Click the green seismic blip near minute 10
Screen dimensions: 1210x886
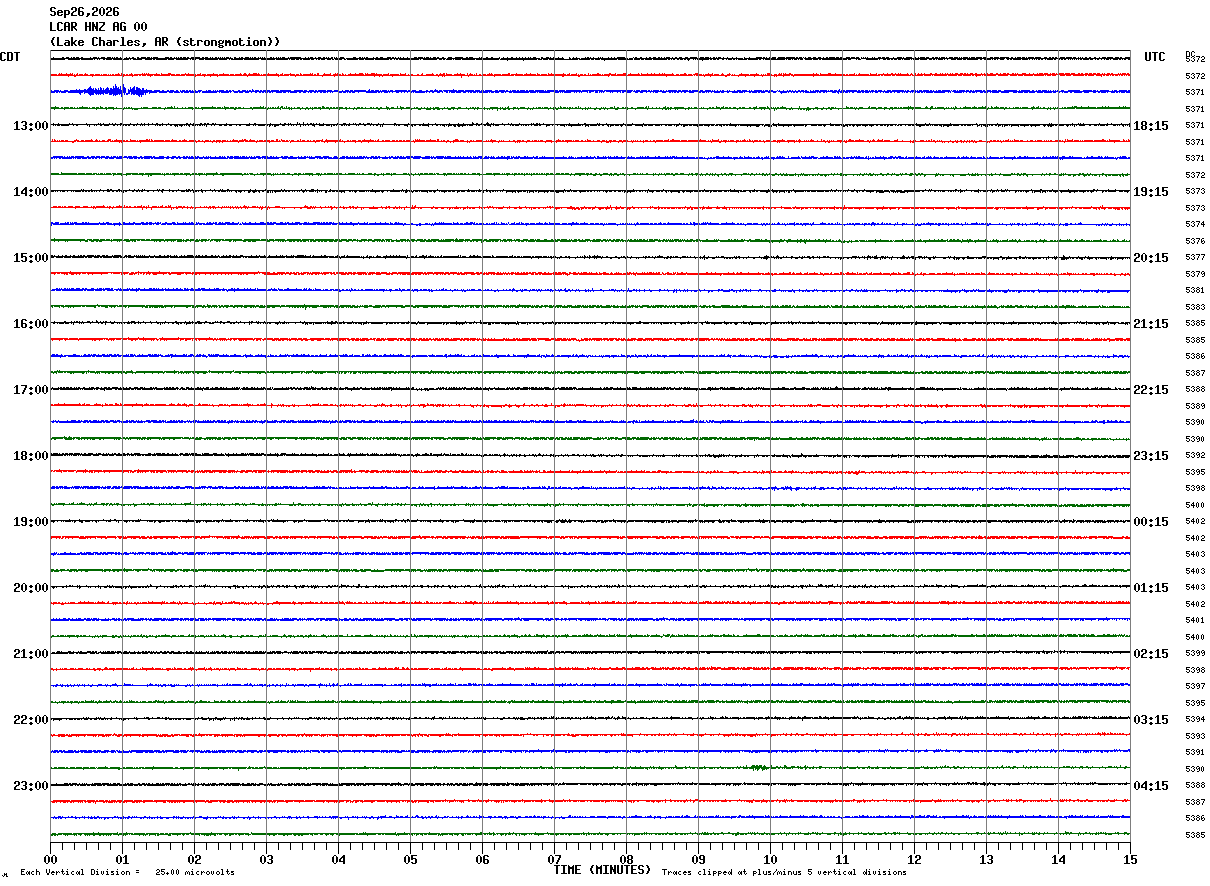759,767
